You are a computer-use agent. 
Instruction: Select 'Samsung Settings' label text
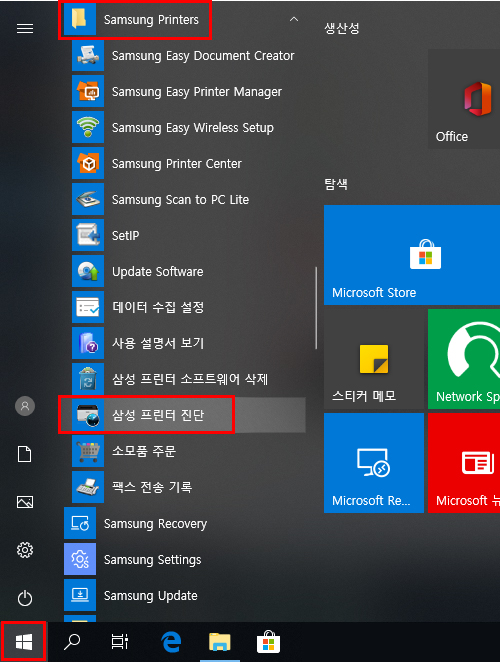click(x=152, y=560)
